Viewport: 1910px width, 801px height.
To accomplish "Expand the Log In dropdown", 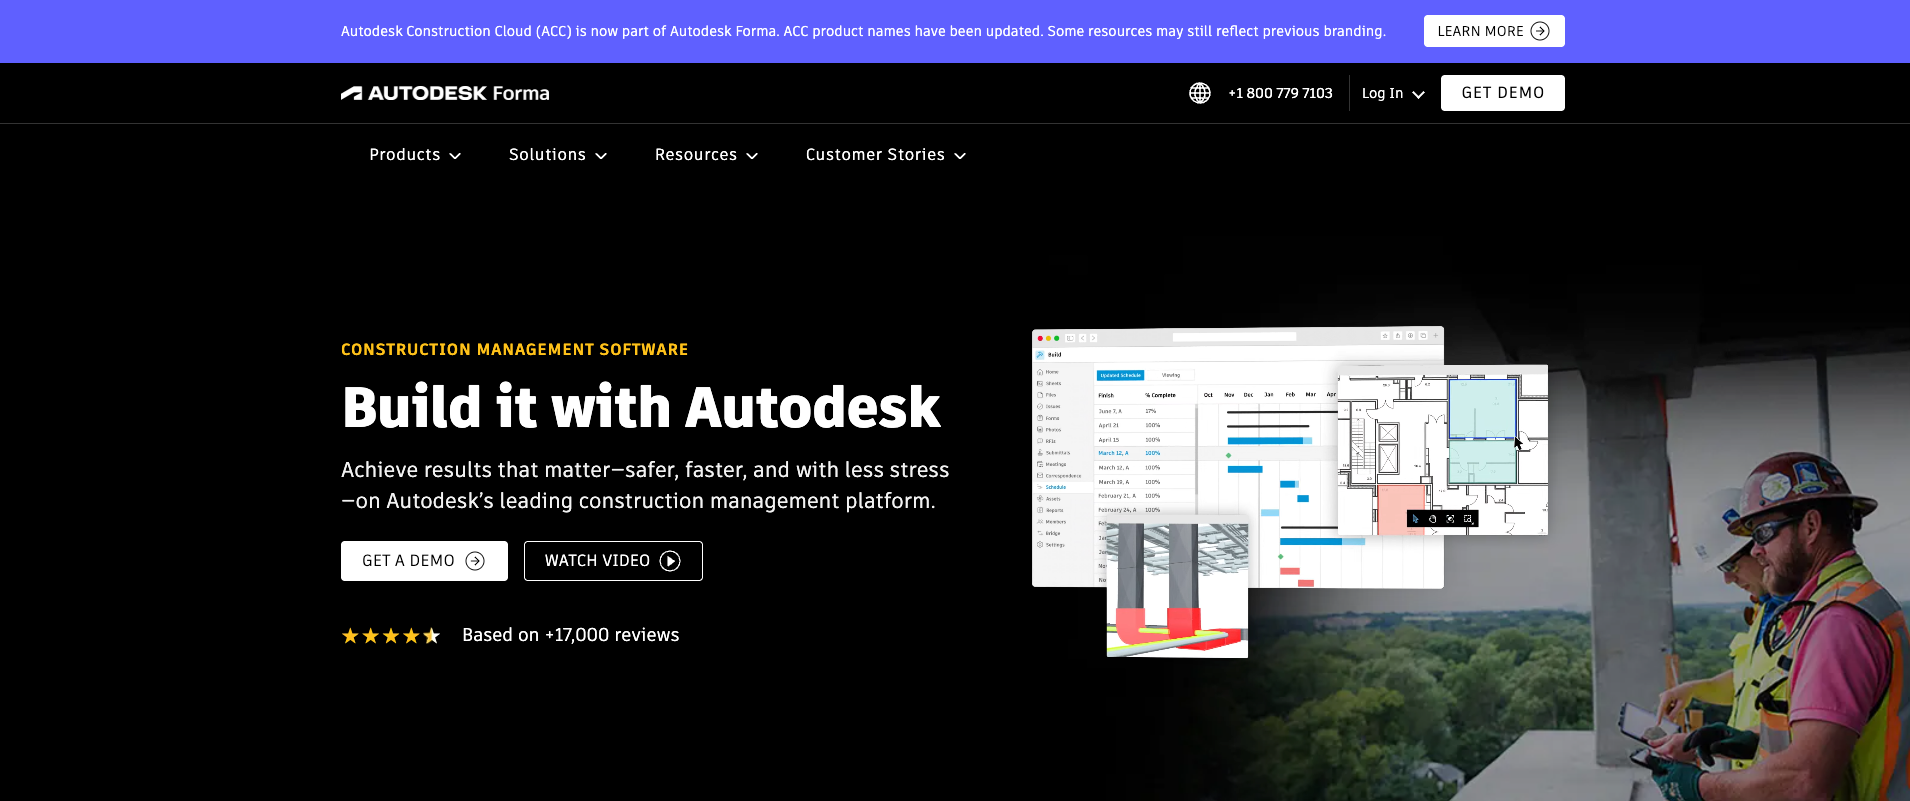I will coord(1393,93).
